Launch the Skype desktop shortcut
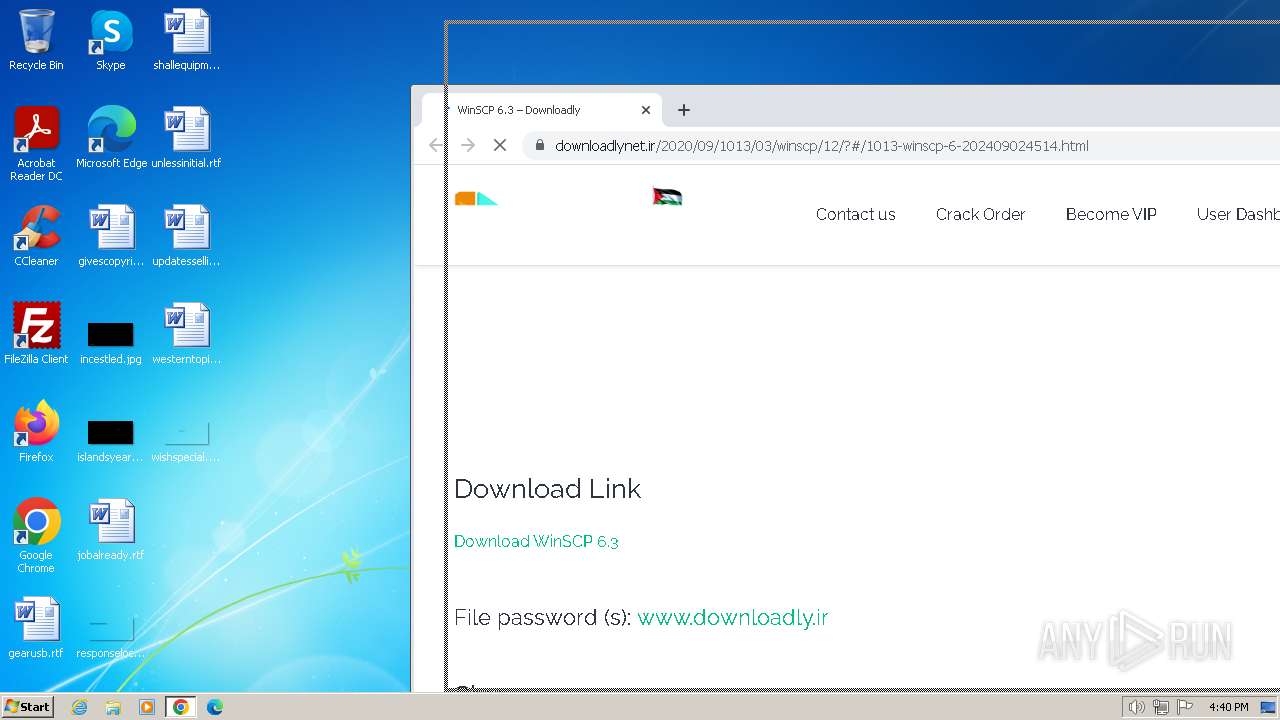This screenshot has width=1280, height=720. point(110,40)
